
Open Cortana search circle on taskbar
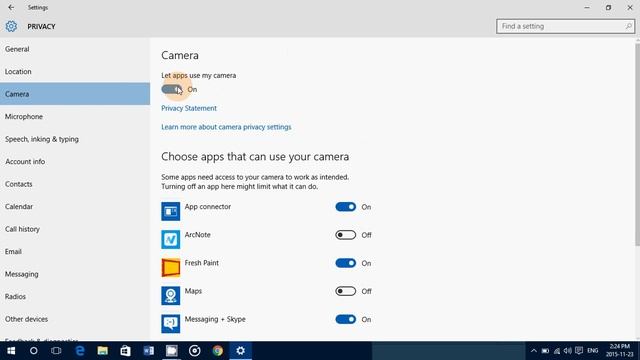[x=33, y=351]
